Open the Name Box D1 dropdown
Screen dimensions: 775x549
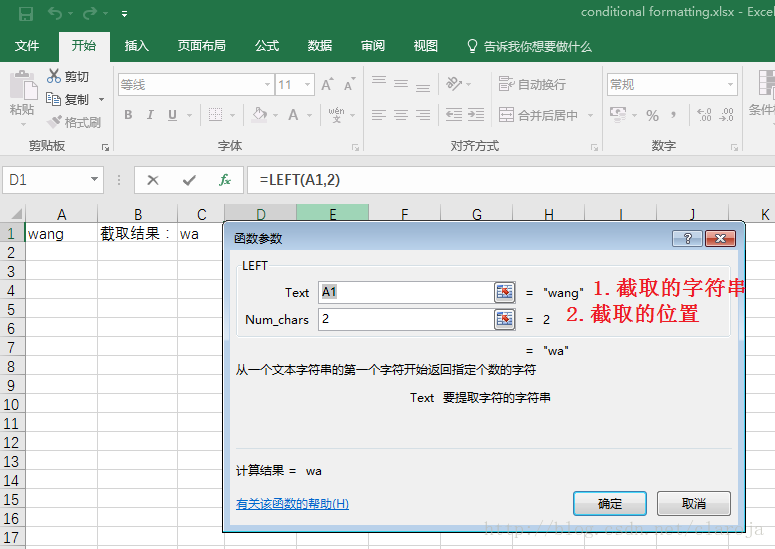point(94,179)
